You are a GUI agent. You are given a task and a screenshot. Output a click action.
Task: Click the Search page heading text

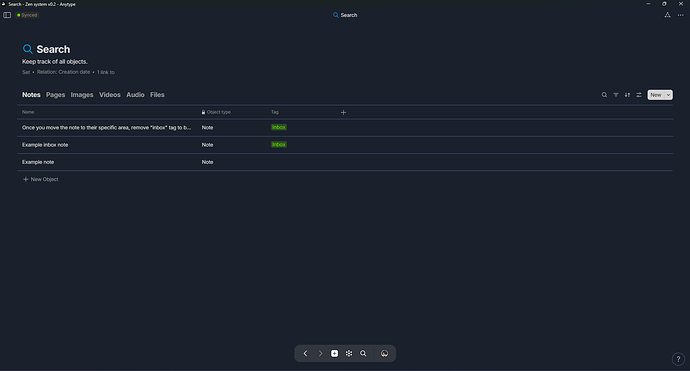53,49
